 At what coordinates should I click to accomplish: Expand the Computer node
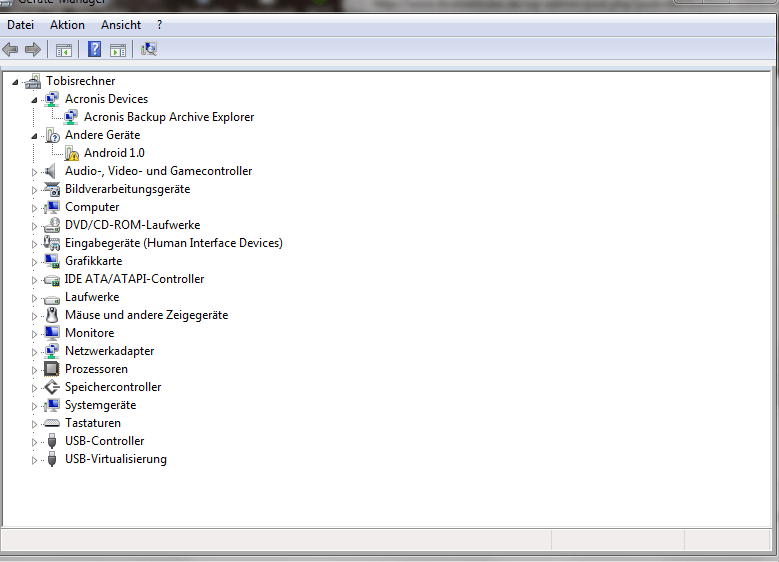click(x=34, y=208)
